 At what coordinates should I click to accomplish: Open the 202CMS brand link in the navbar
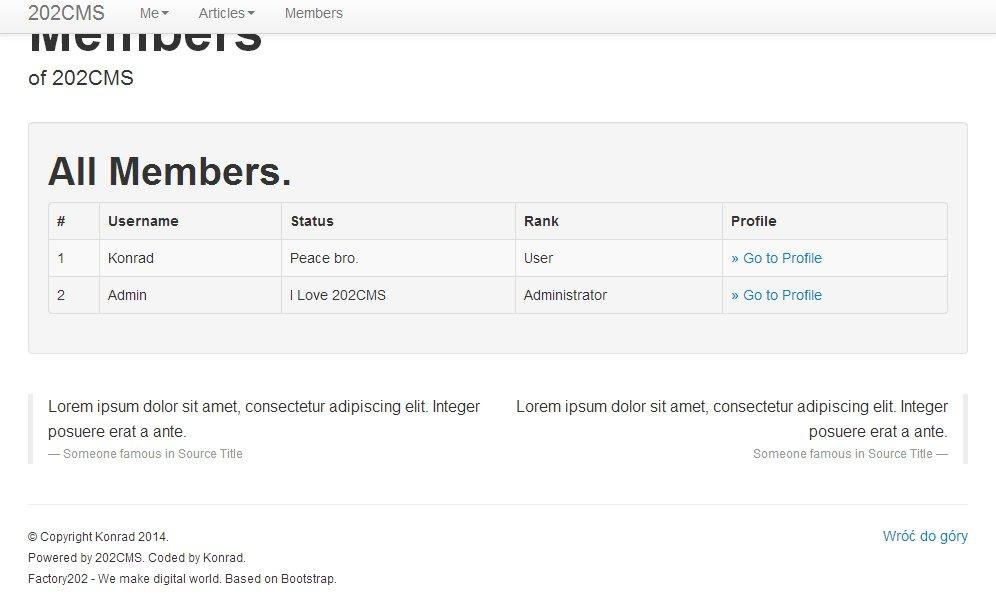67,13
